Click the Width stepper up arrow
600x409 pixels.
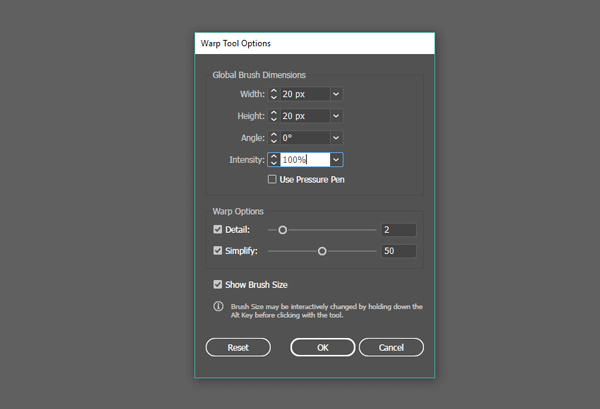[x=274, y=91]
